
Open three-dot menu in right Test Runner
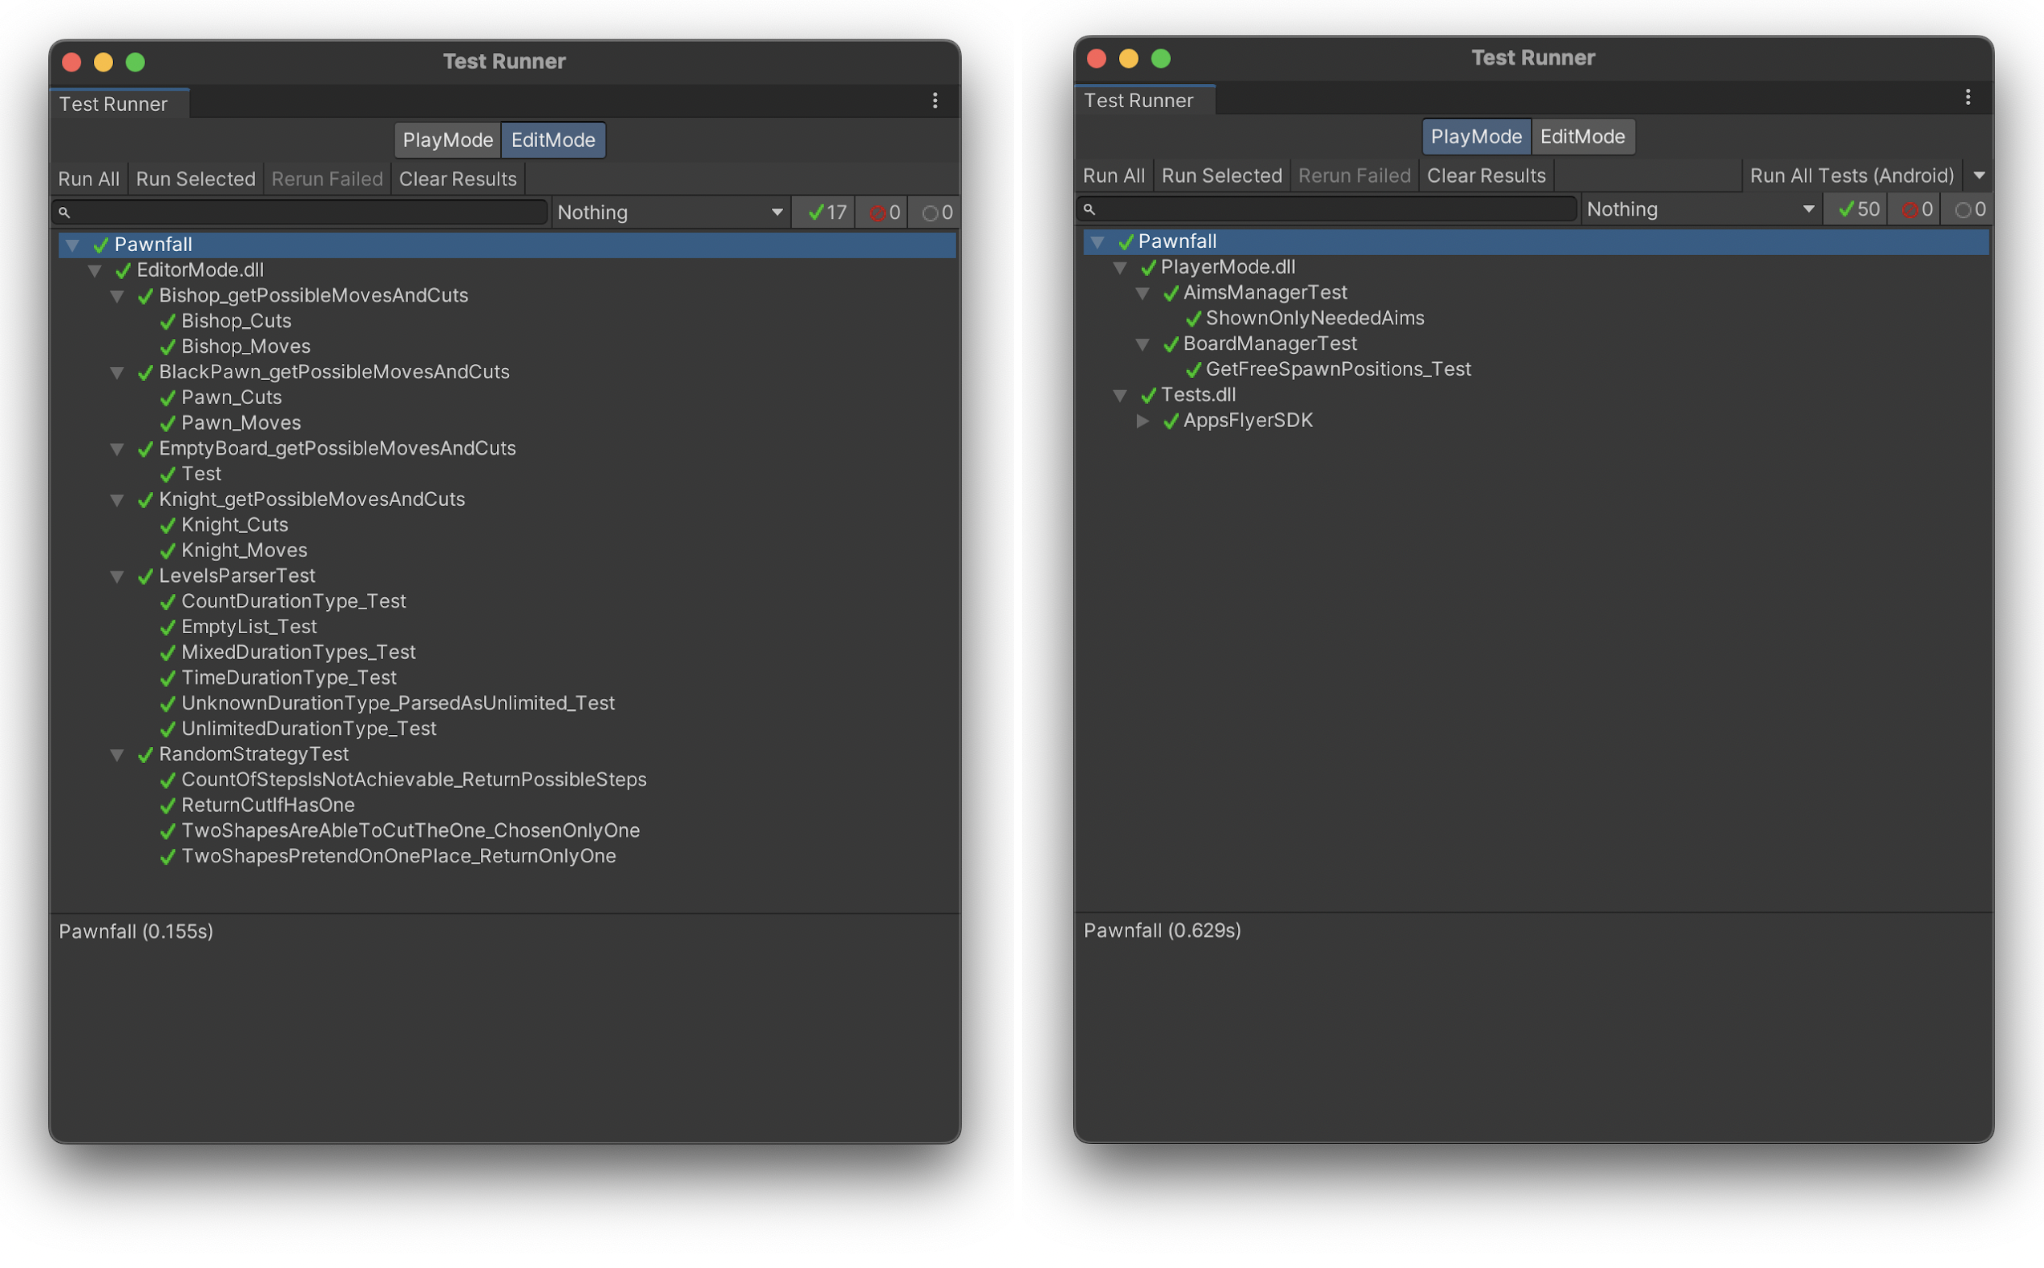(x=1967, y=97)
